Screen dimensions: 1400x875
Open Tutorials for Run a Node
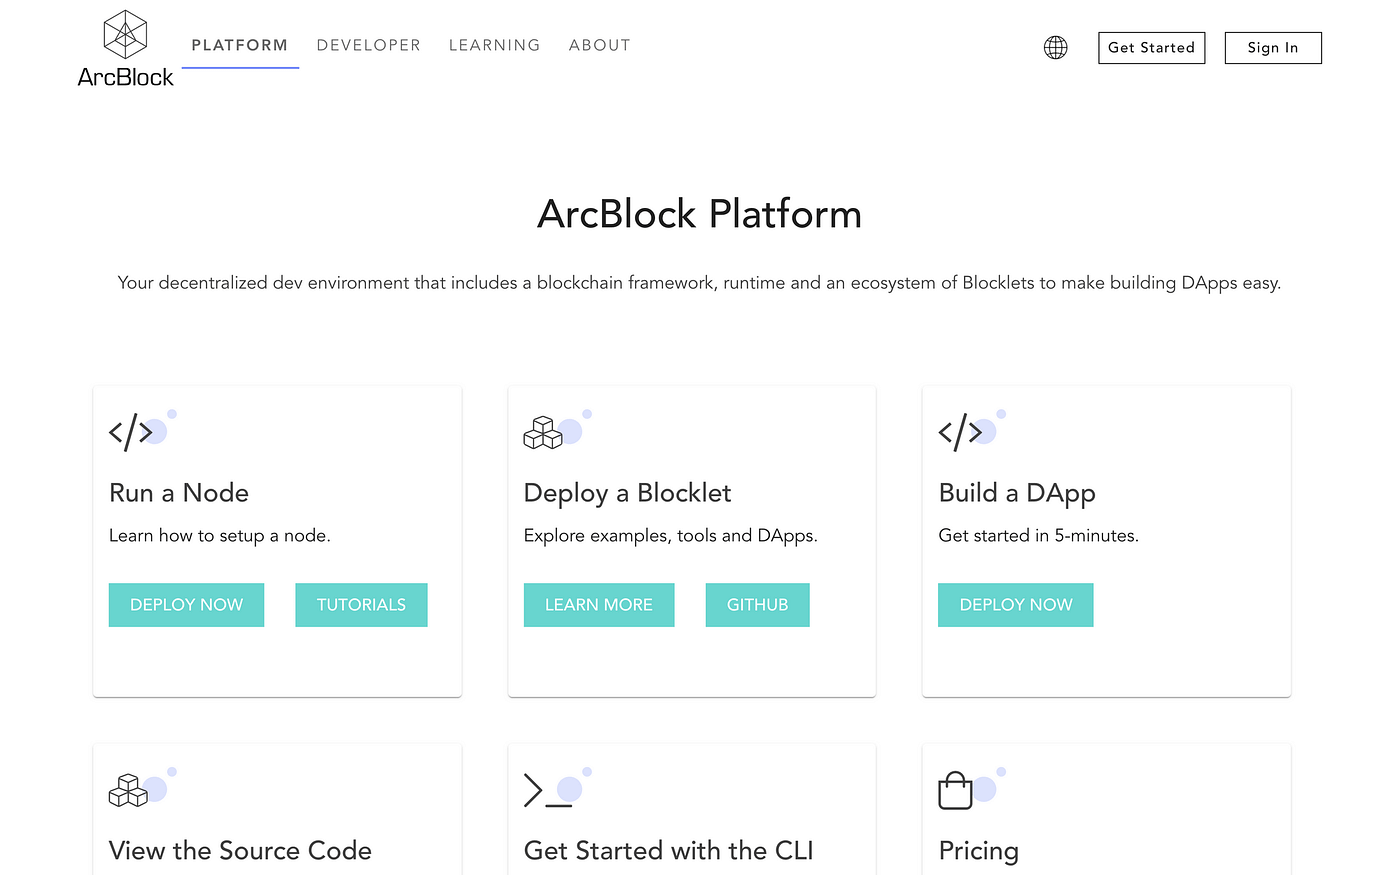point(361,604)
